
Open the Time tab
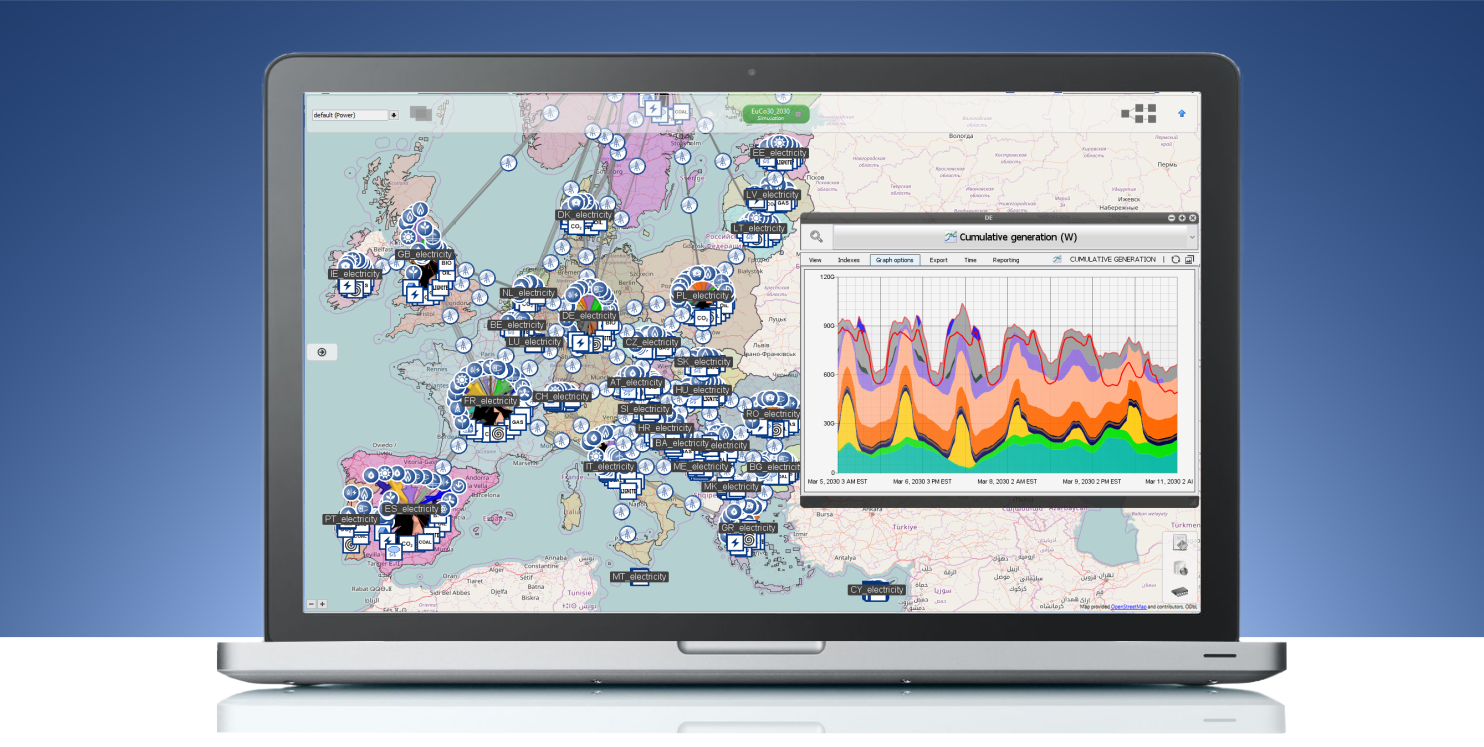970,260
